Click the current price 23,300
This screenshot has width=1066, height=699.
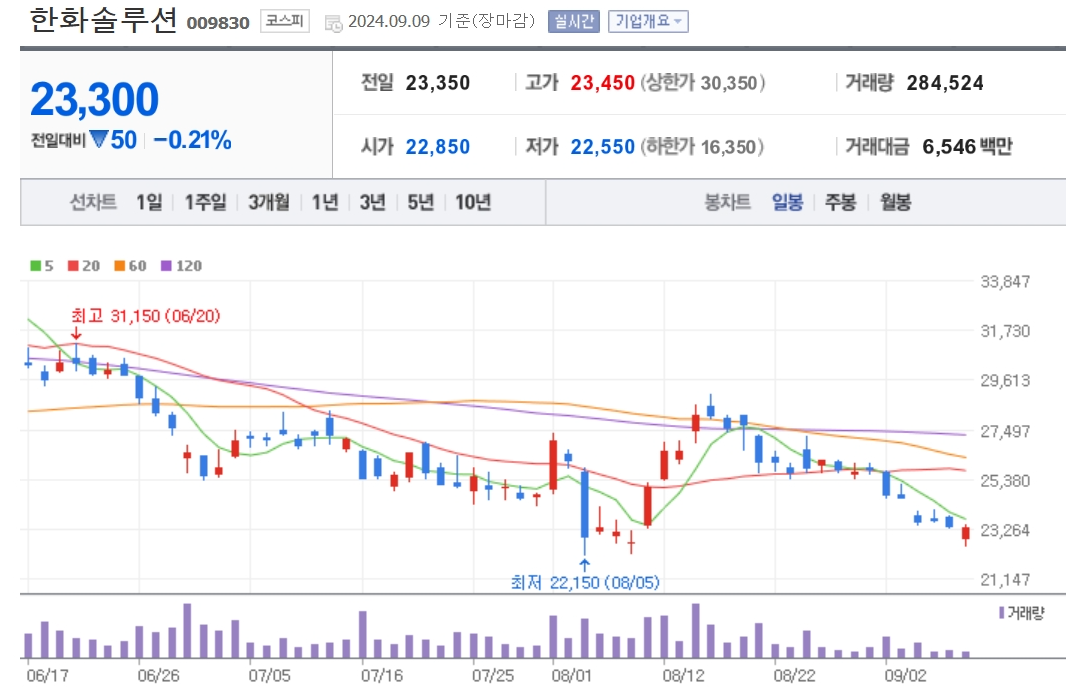click(94, 99)
